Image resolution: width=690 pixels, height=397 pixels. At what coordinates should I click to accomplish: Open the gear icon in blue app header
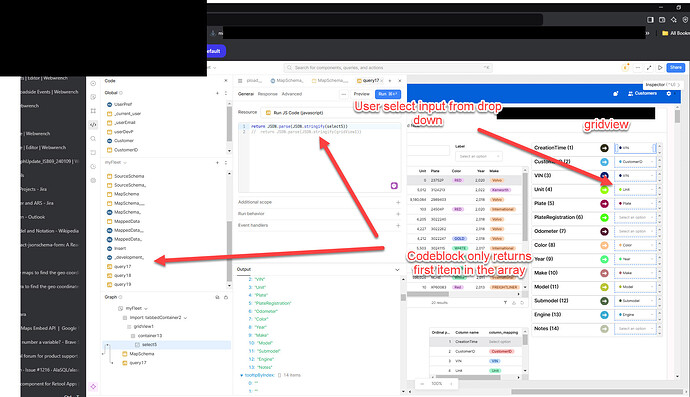[669, 93]
